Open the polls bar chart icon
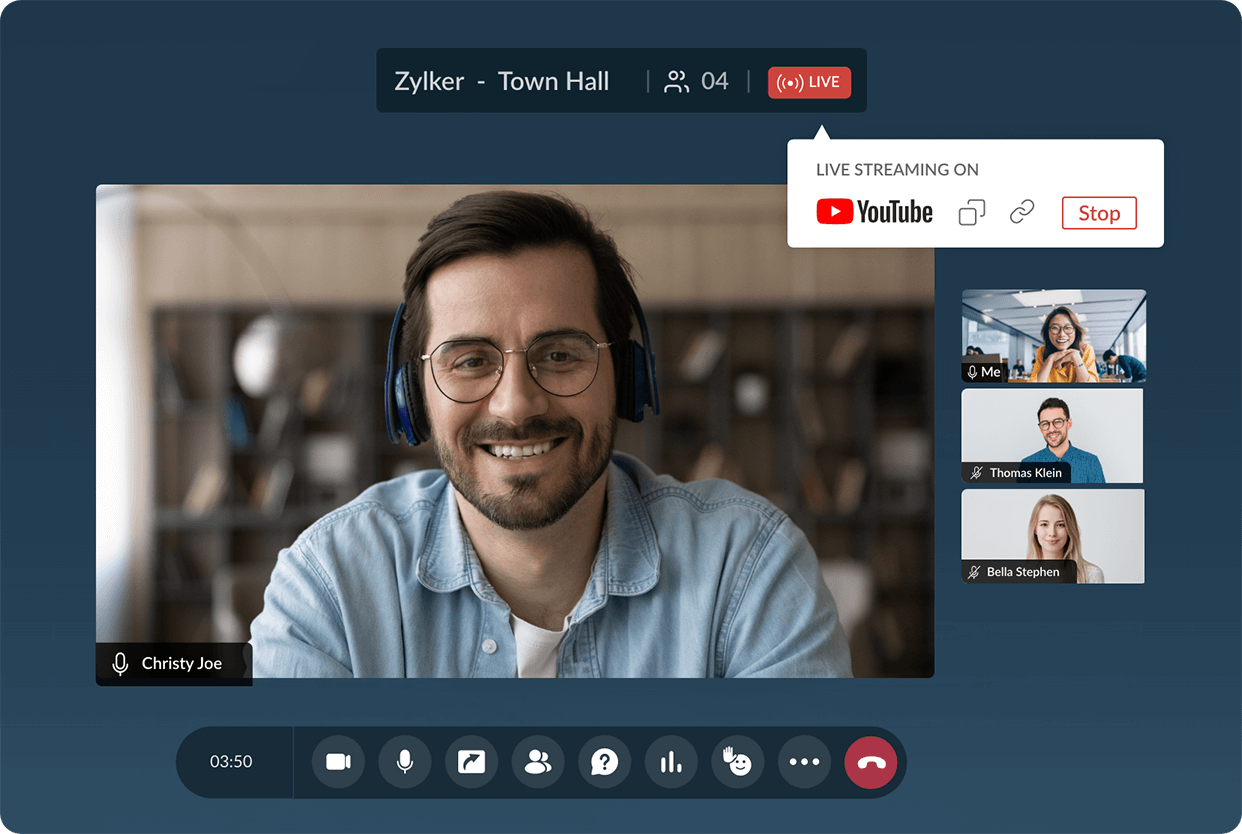This screenshot has width=1242, height=834. 671,762
